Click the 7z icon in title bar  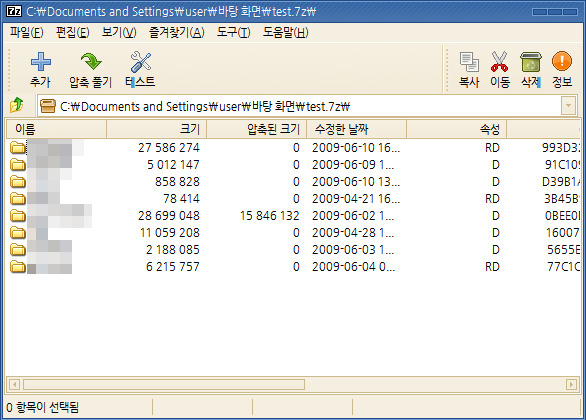click(x=14, y=11)
